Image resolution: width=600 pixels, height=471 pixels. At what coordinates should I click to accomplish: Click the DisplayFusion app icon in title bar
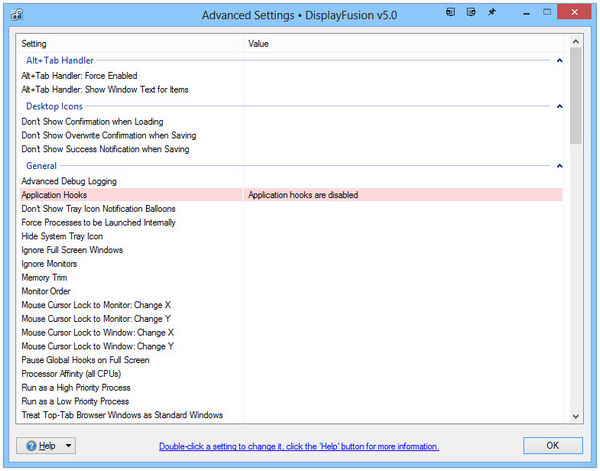(17, 15)
